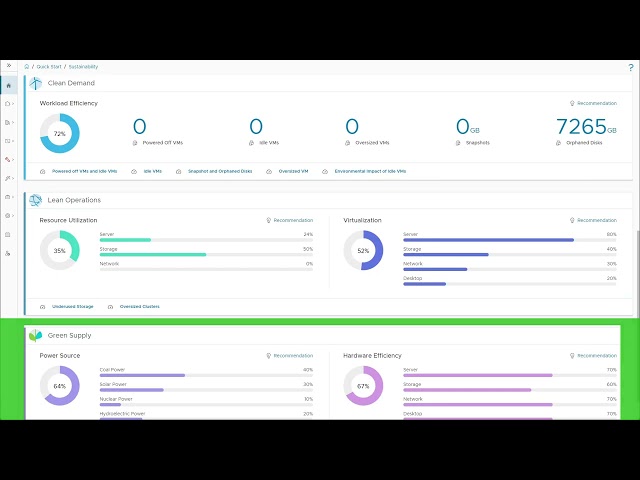Screen dimensions: 640x480
Task: Open Underused Storage dashboard link
Action: 73,307
